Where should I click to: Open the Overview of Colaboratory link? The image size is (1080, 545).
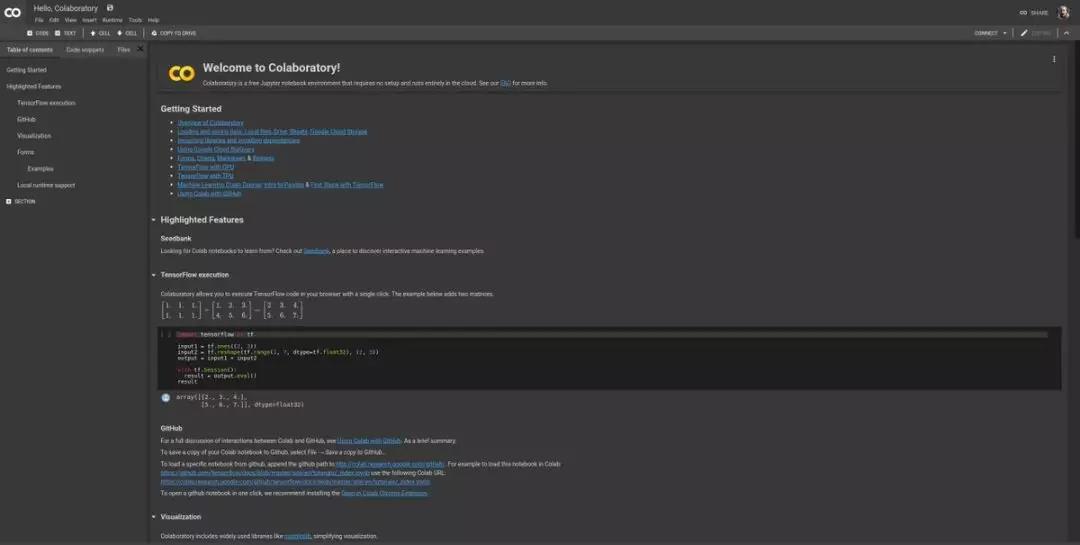(210, 123)
